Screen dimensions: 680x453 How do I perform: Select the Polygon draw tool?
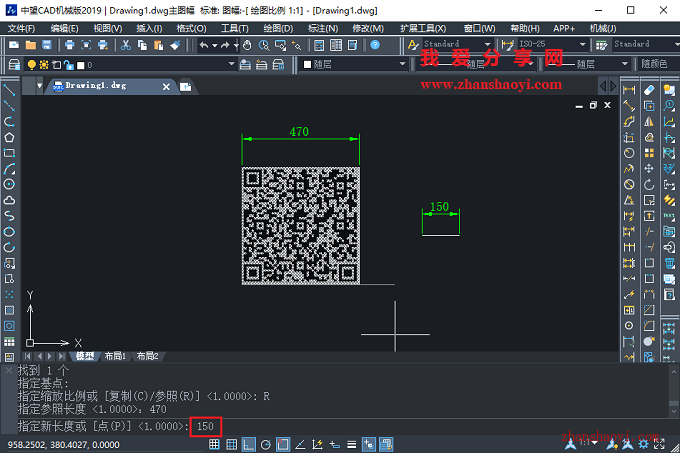point(9,137)
